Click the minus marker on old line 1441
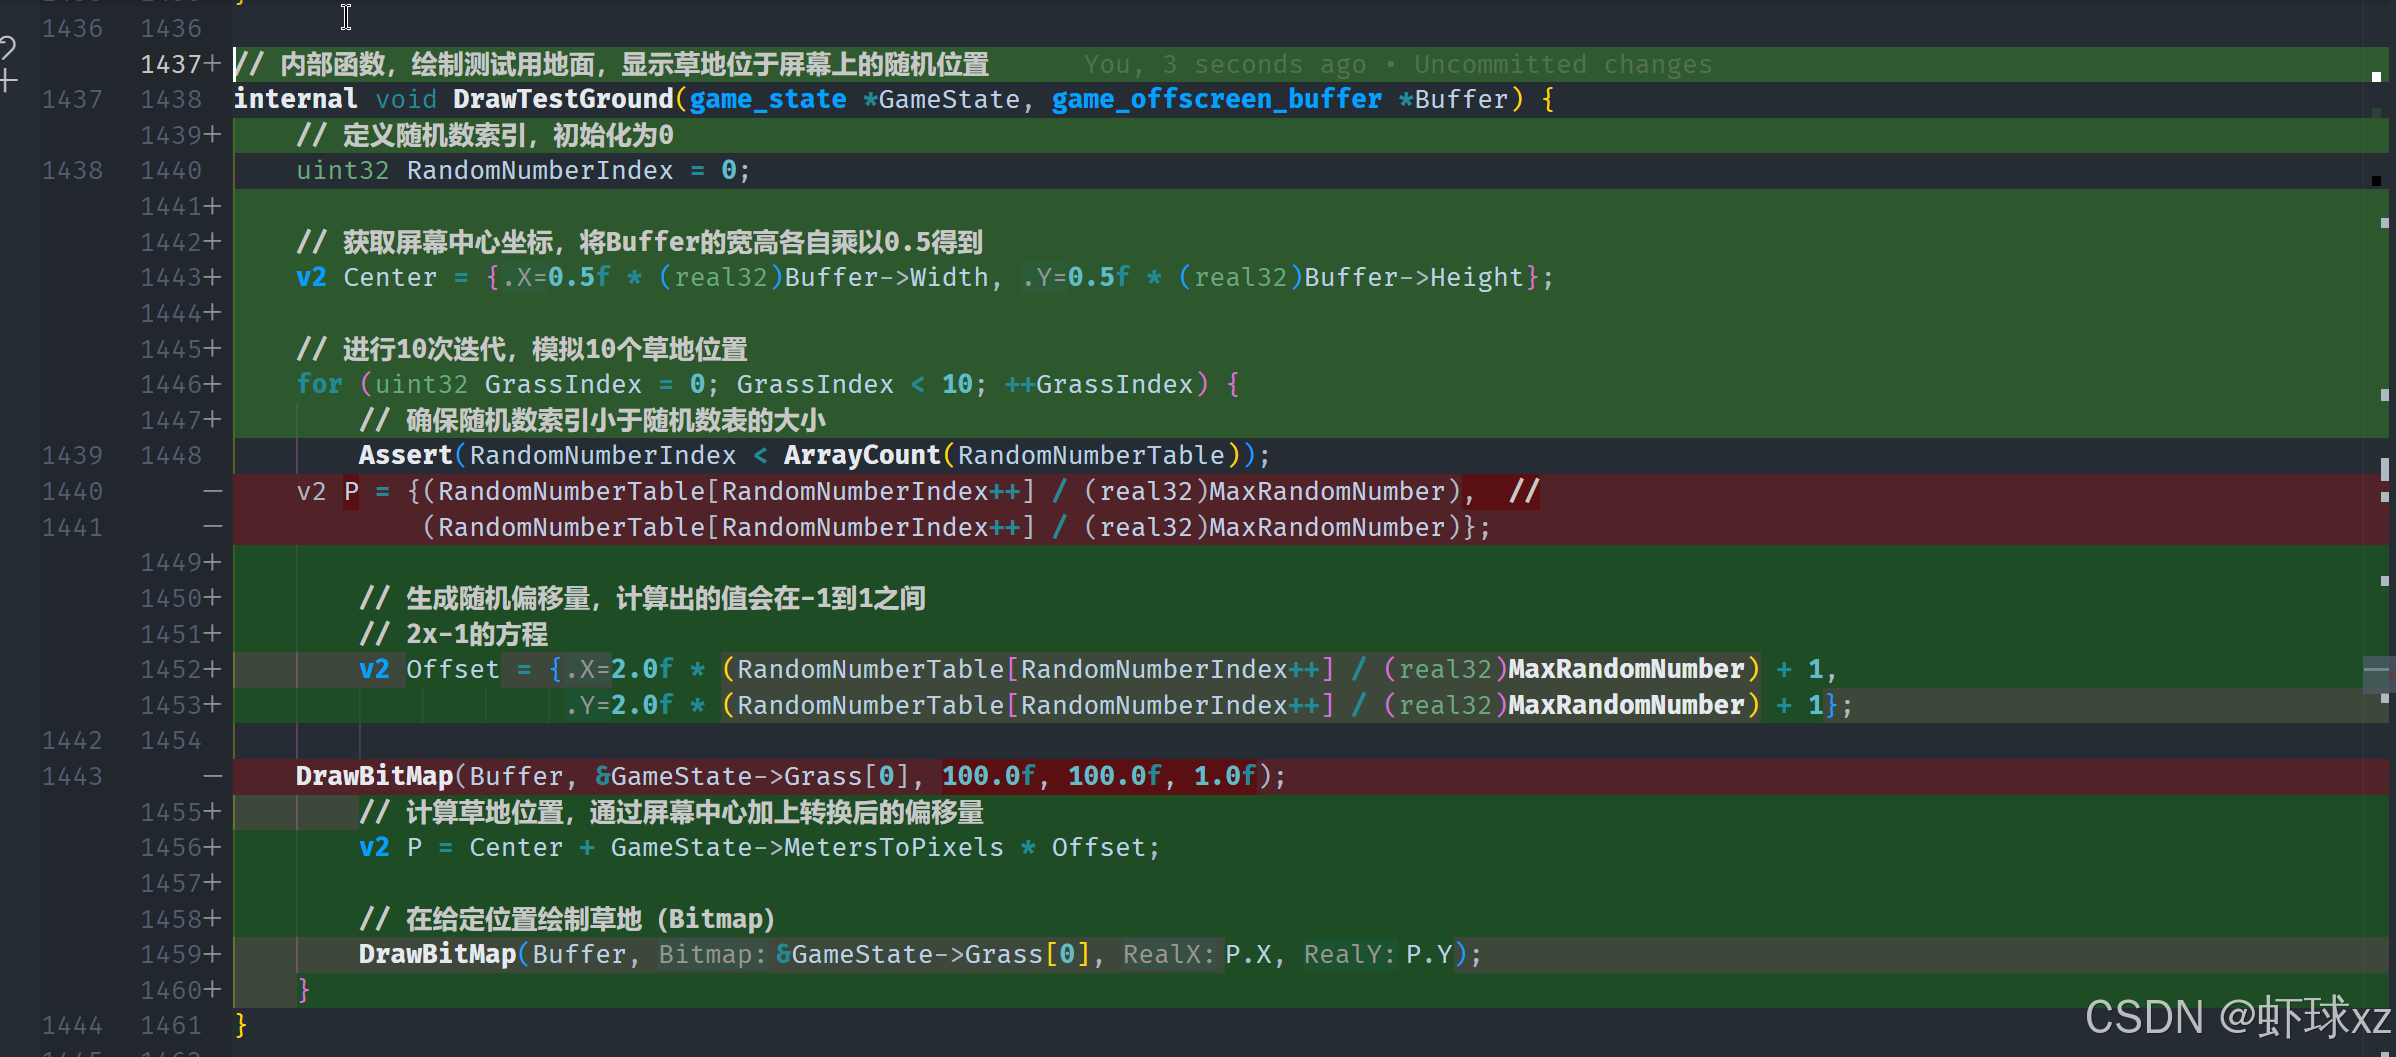 point(212,527)
